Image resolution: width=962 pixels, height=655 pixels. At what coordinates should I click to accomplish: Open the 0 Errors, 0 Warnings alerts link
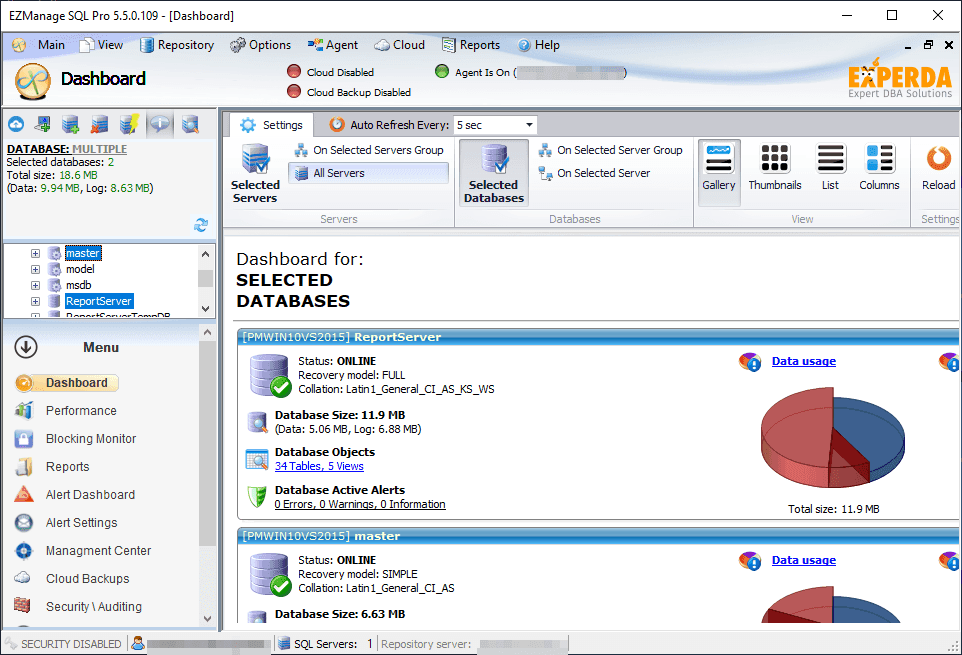pos(360,504)
